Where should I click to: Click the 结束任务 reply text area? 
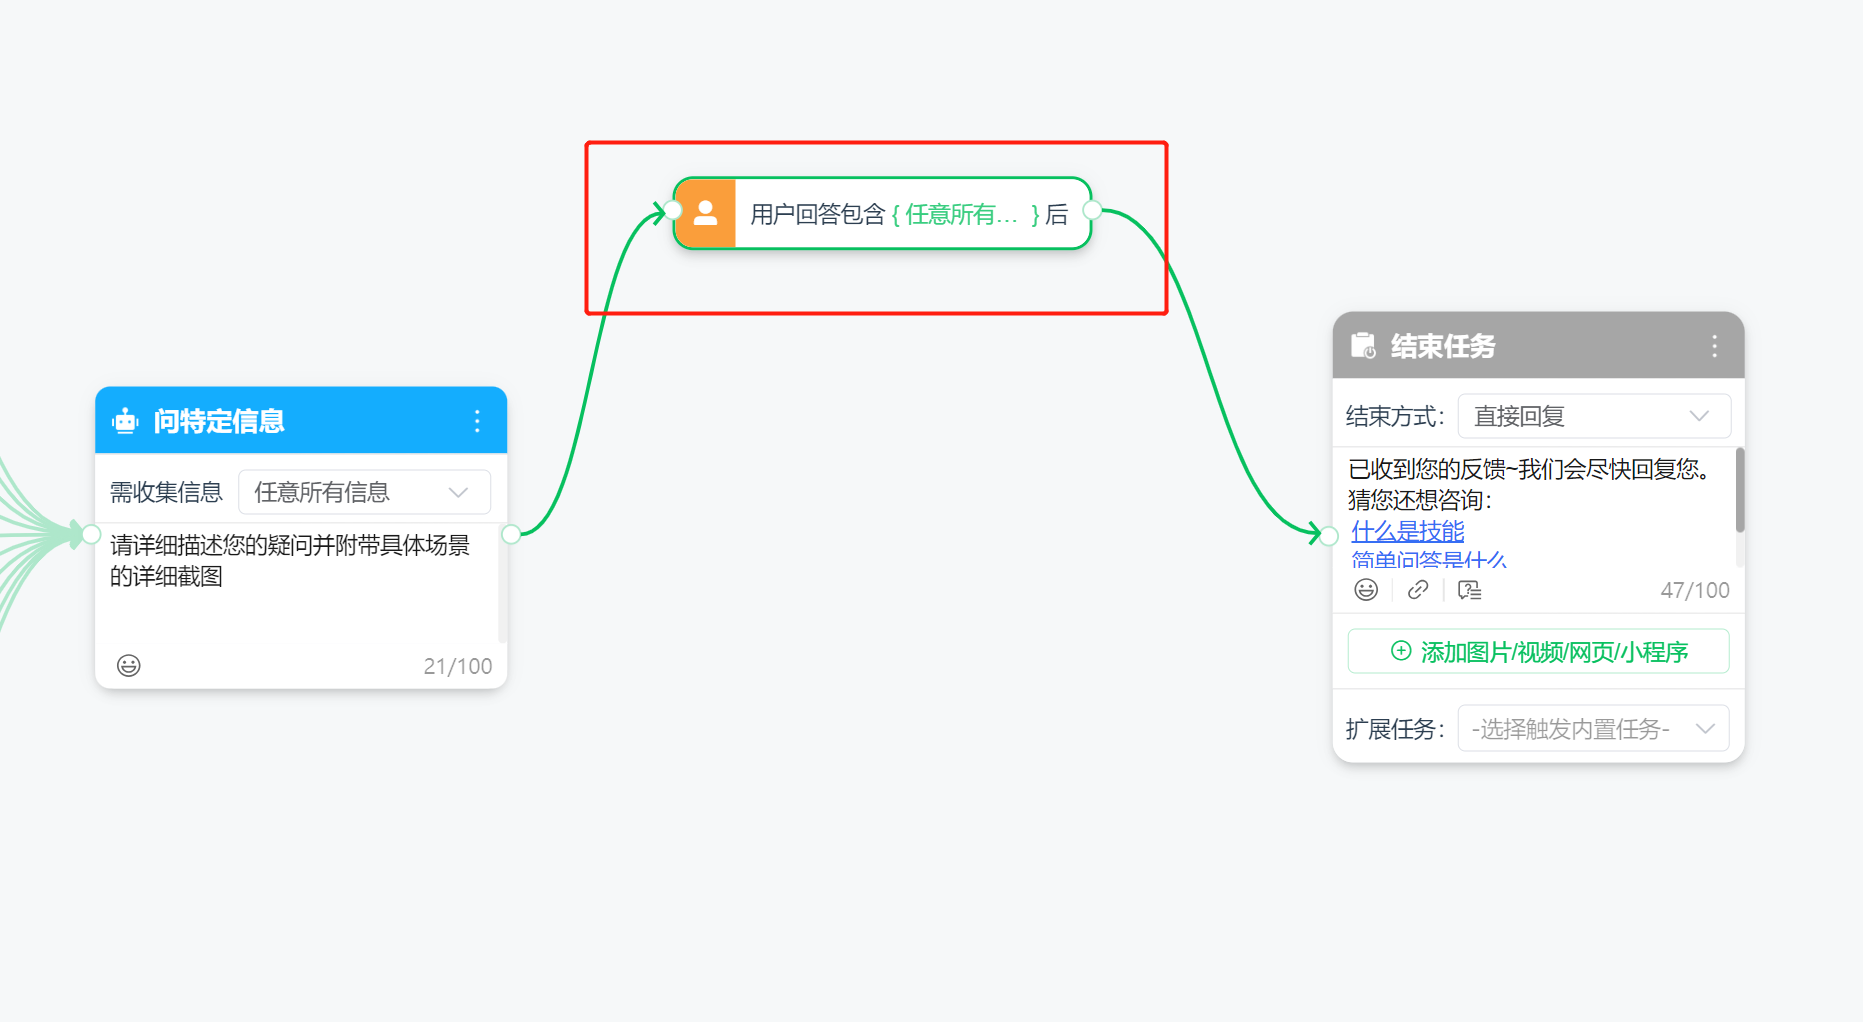click(1530, 485)
